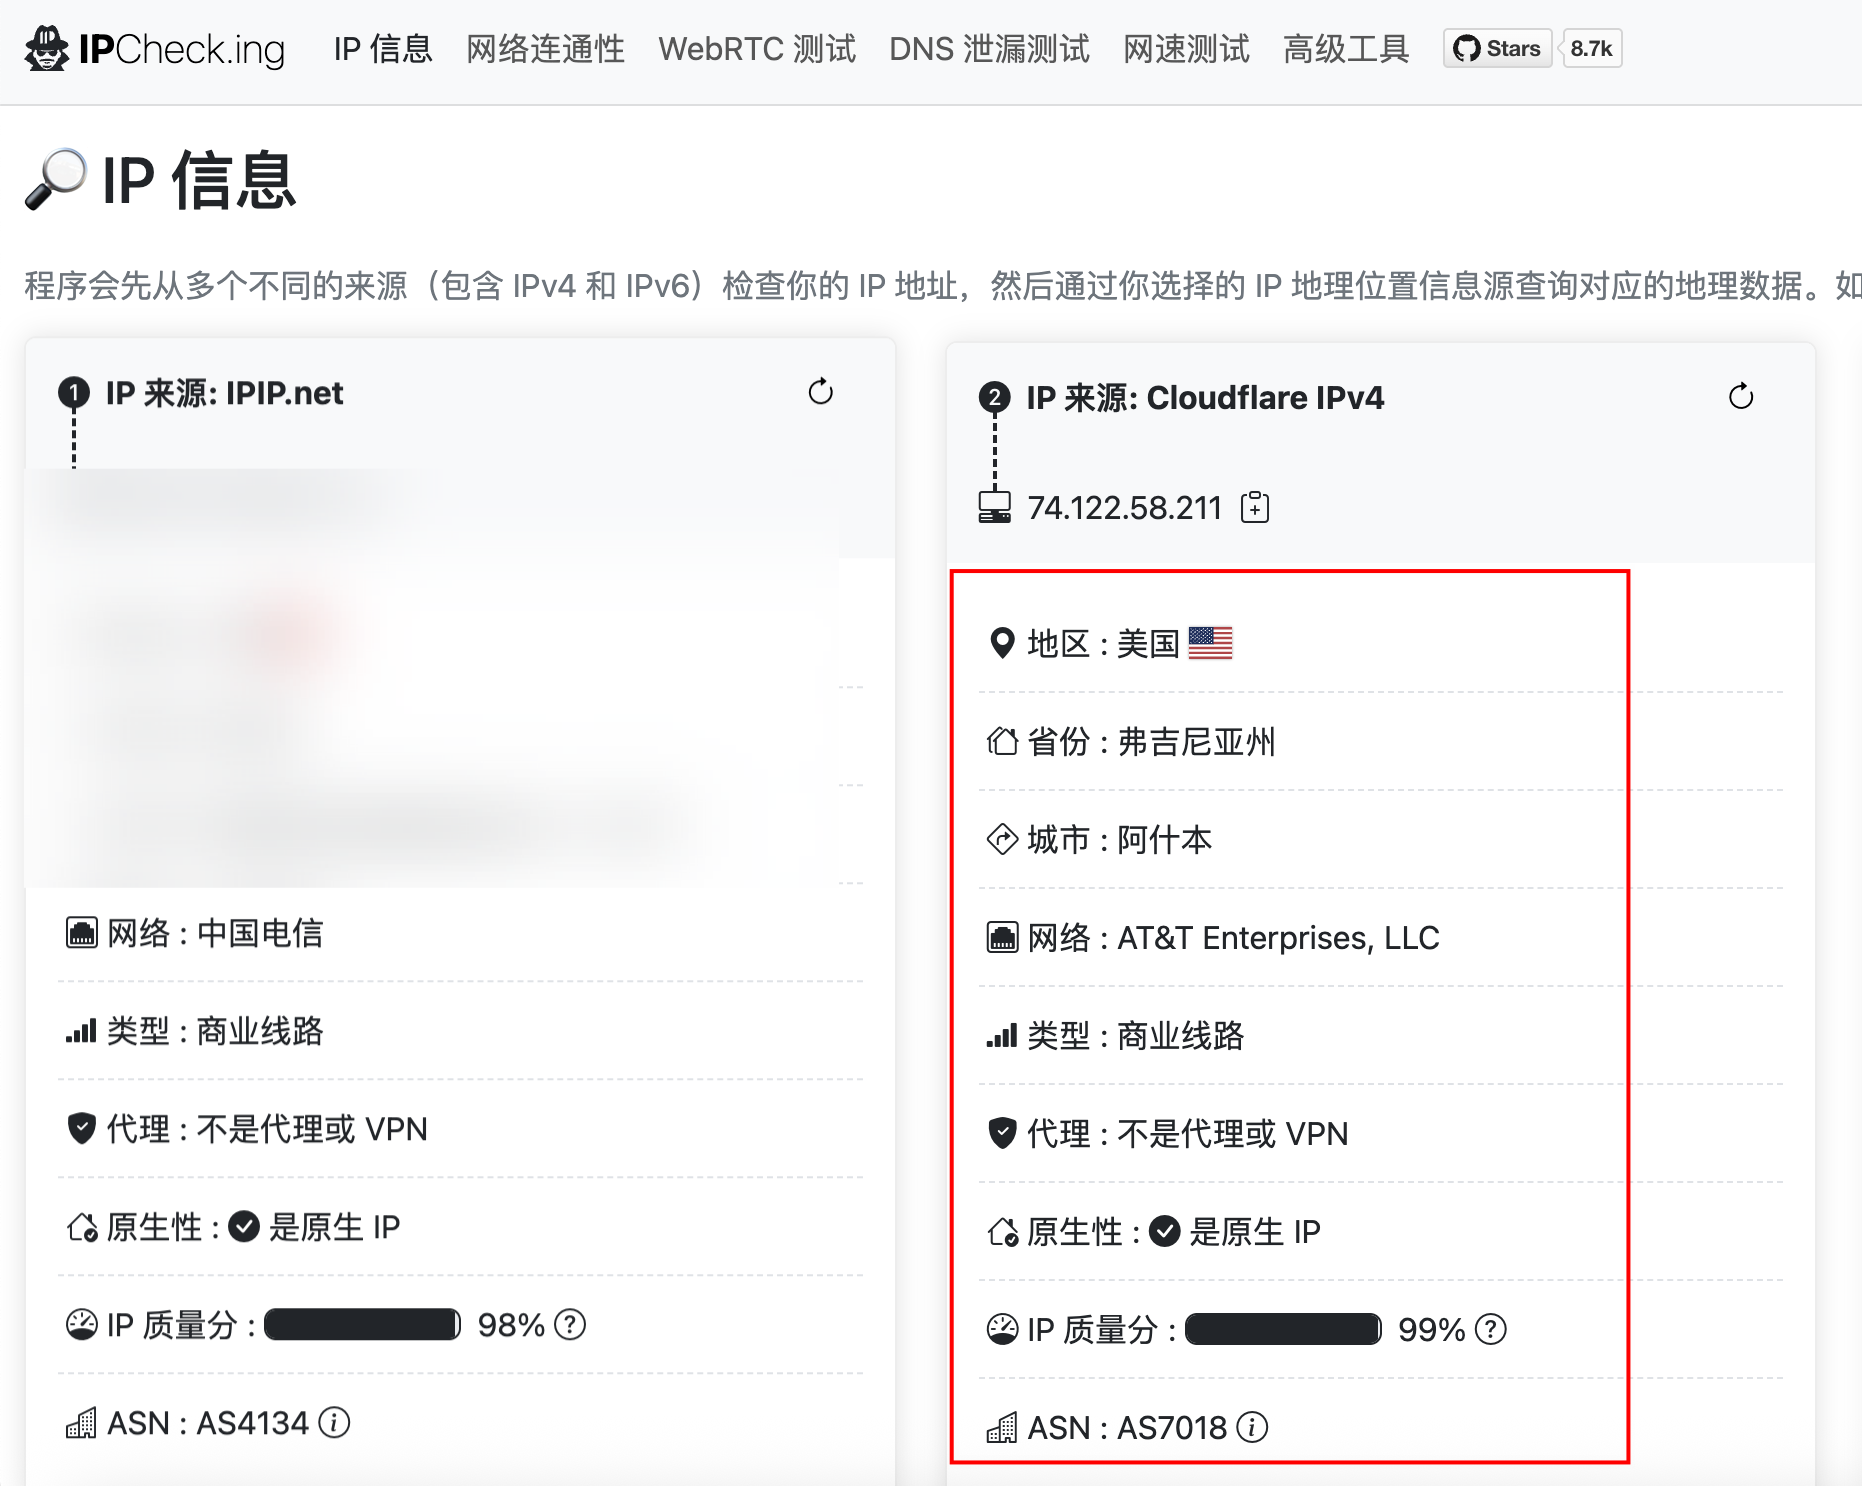View info about ASN AS7018
The image size is (1862, 1486).
pos(1253,1428)
